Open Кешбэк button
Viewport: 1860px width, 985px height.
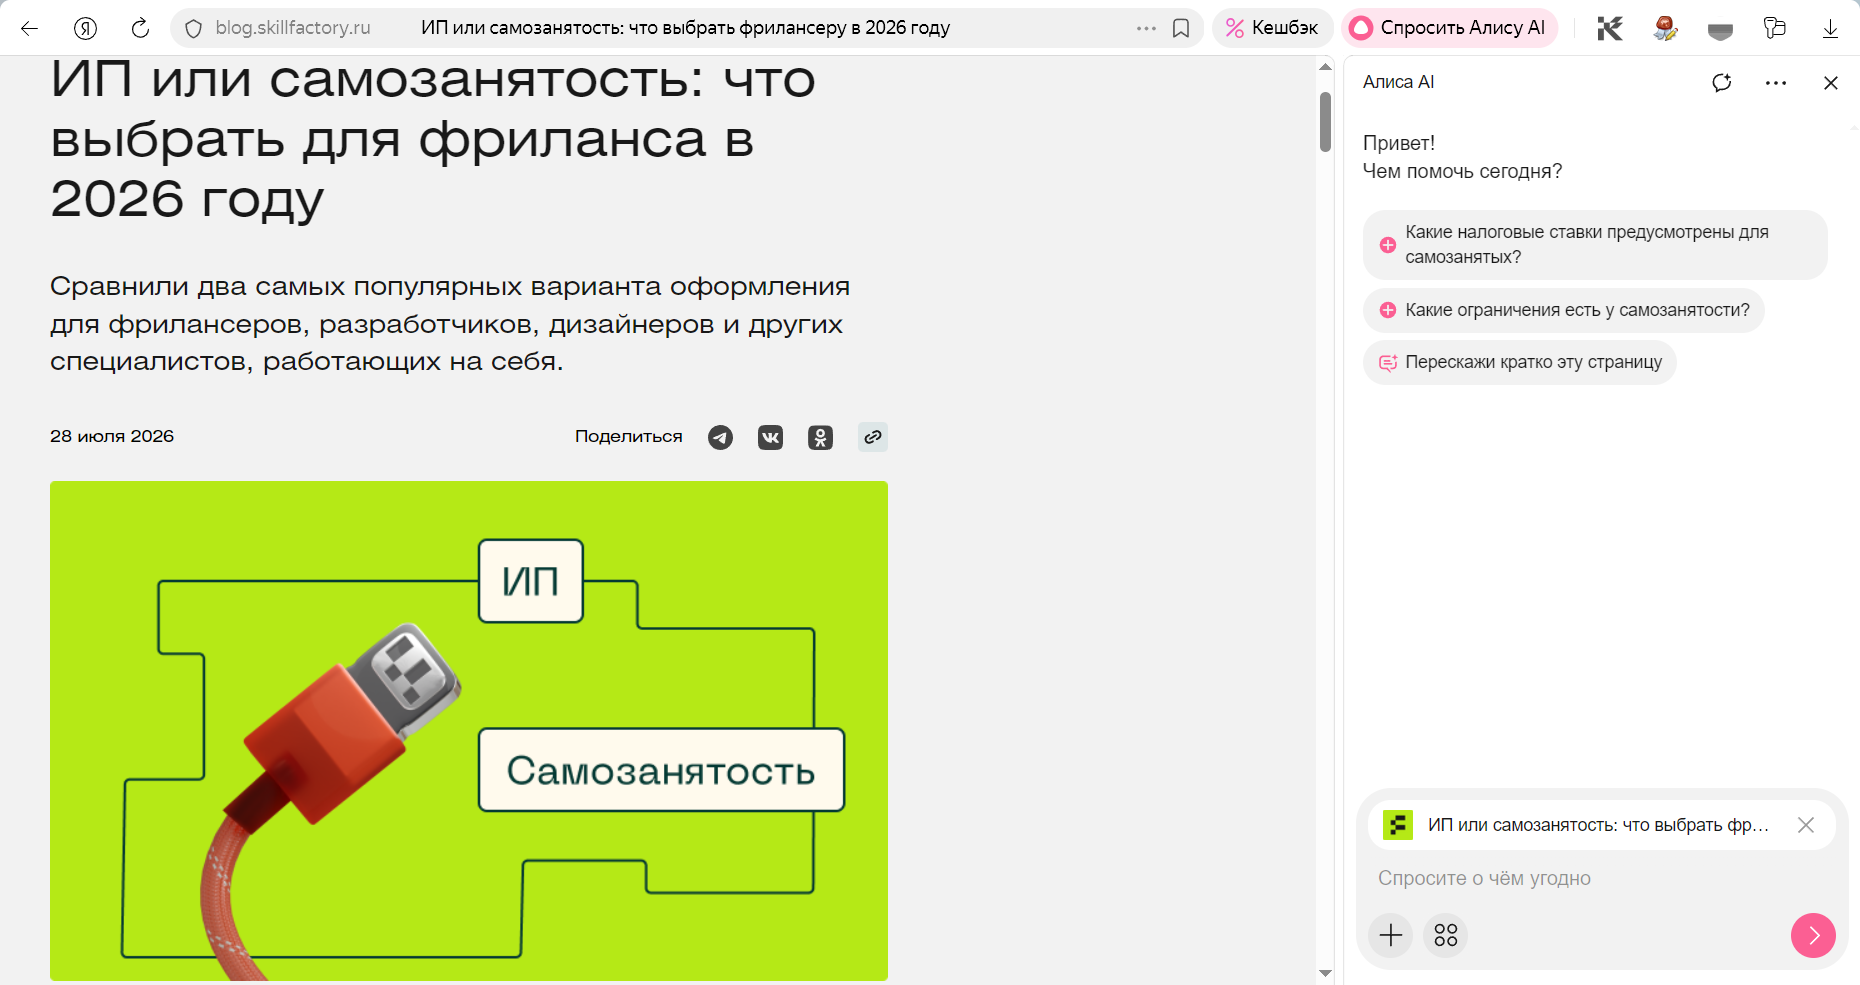(1272, 28)
